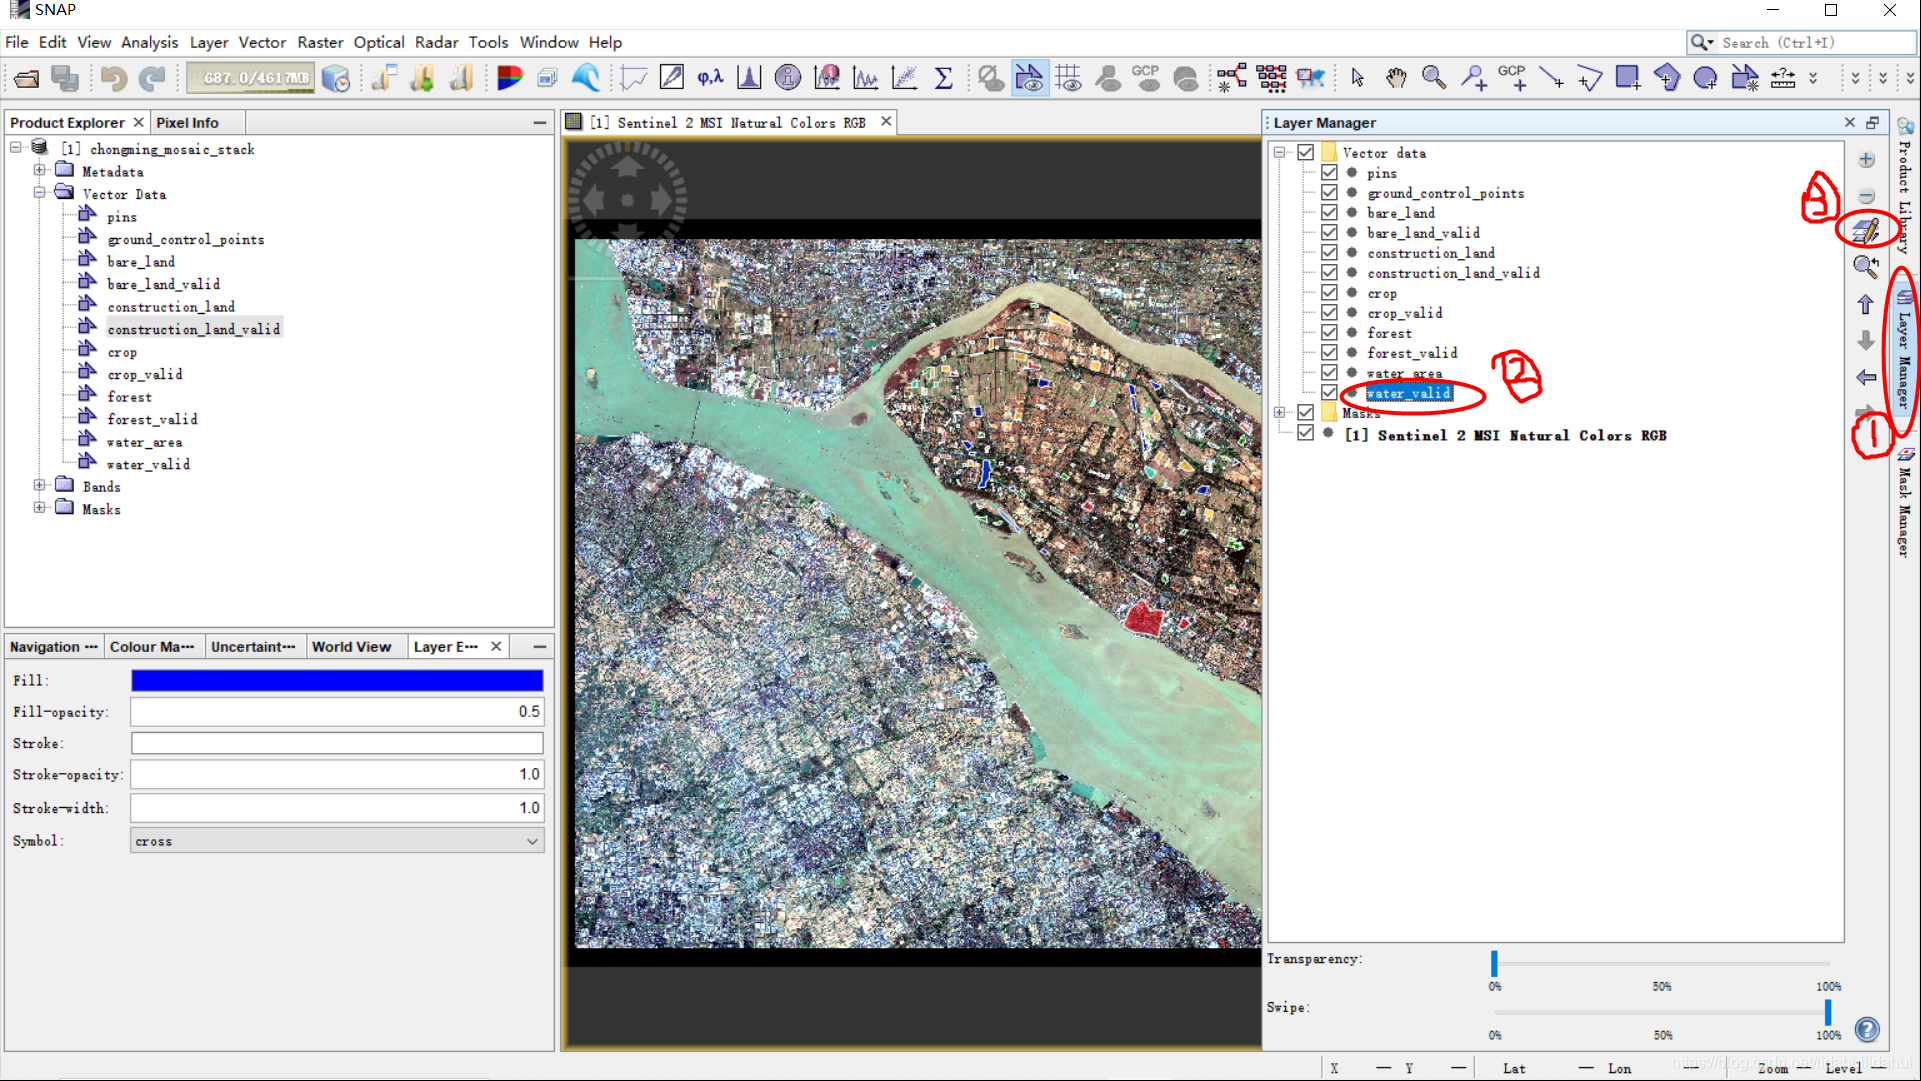Collapse chongming_mosaic_stack product node
This screenshot has height=1081, width=1921.
click(x=16, y=148)
